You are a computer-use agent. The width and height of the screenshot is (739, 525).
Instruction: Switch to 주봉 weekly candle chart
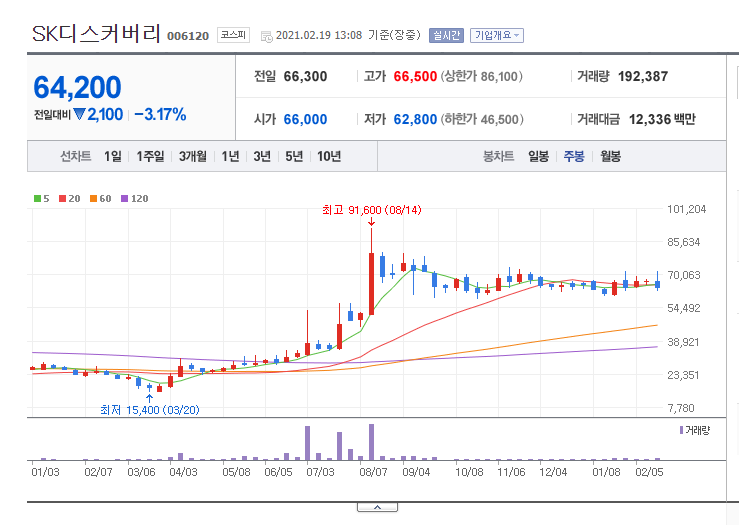click(574, 156)
